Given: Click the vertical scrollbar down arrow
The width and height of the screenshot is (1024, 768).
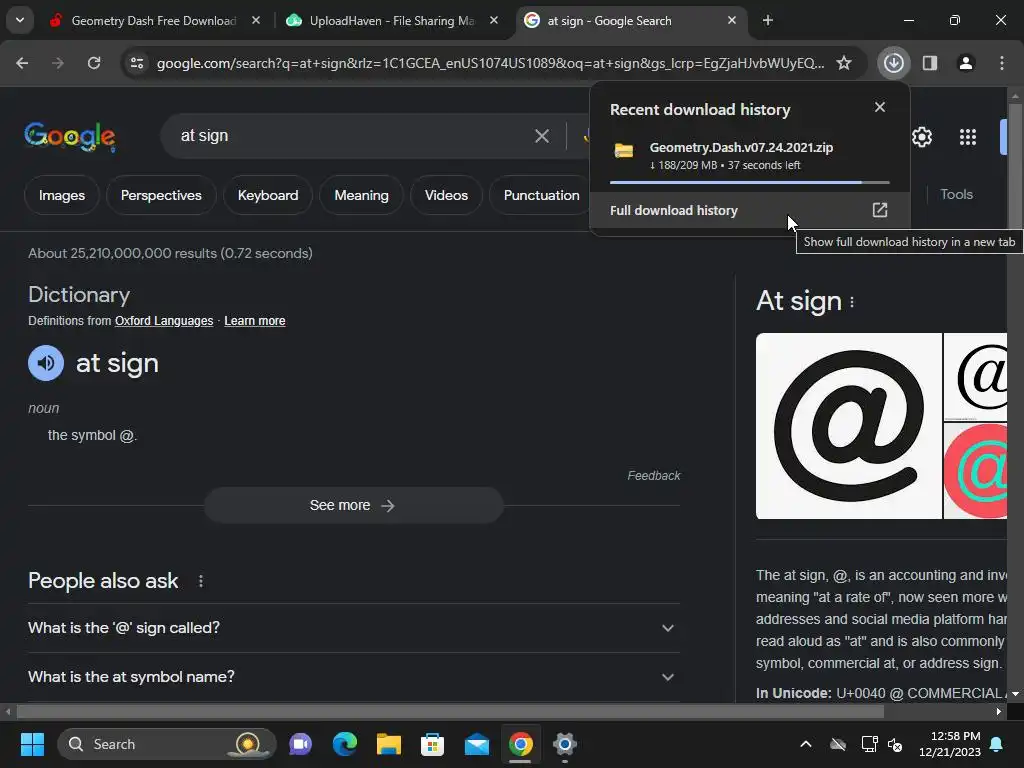Looking at the screenshot, I should click(1015, 694).
